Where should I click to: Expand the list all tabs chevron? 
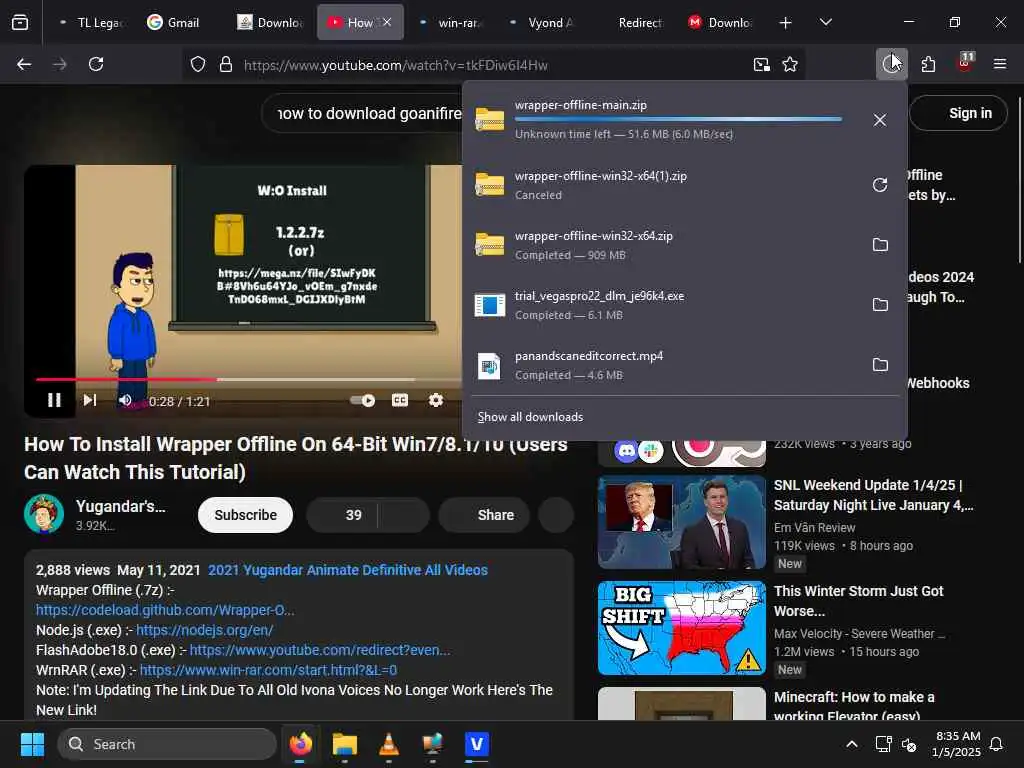(x=825, y=22)
